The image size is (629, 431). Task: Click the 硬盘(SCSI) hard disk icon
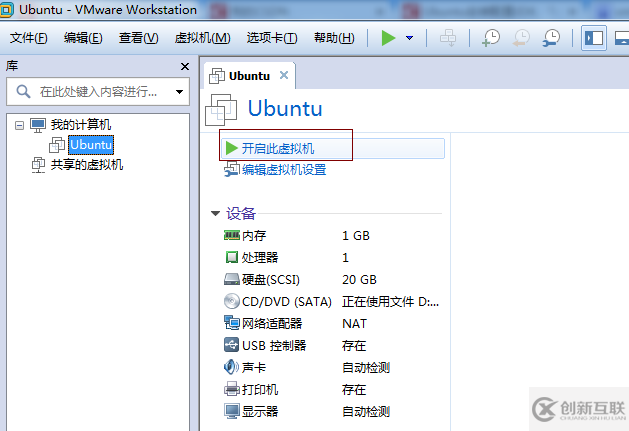coord(232,279)
